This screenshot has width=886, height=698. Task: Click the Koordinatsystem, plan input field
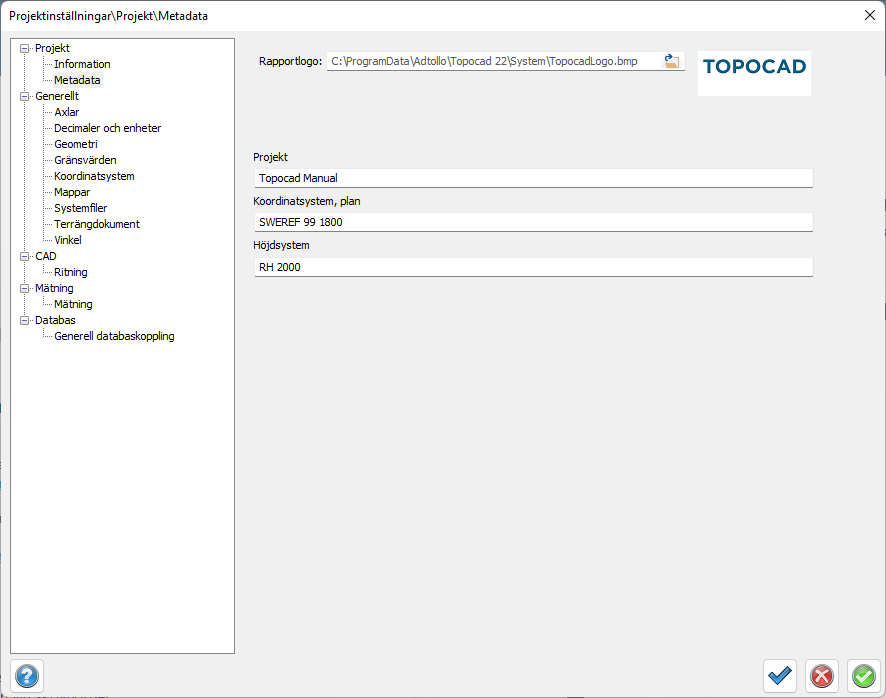(x=533, y=222)
